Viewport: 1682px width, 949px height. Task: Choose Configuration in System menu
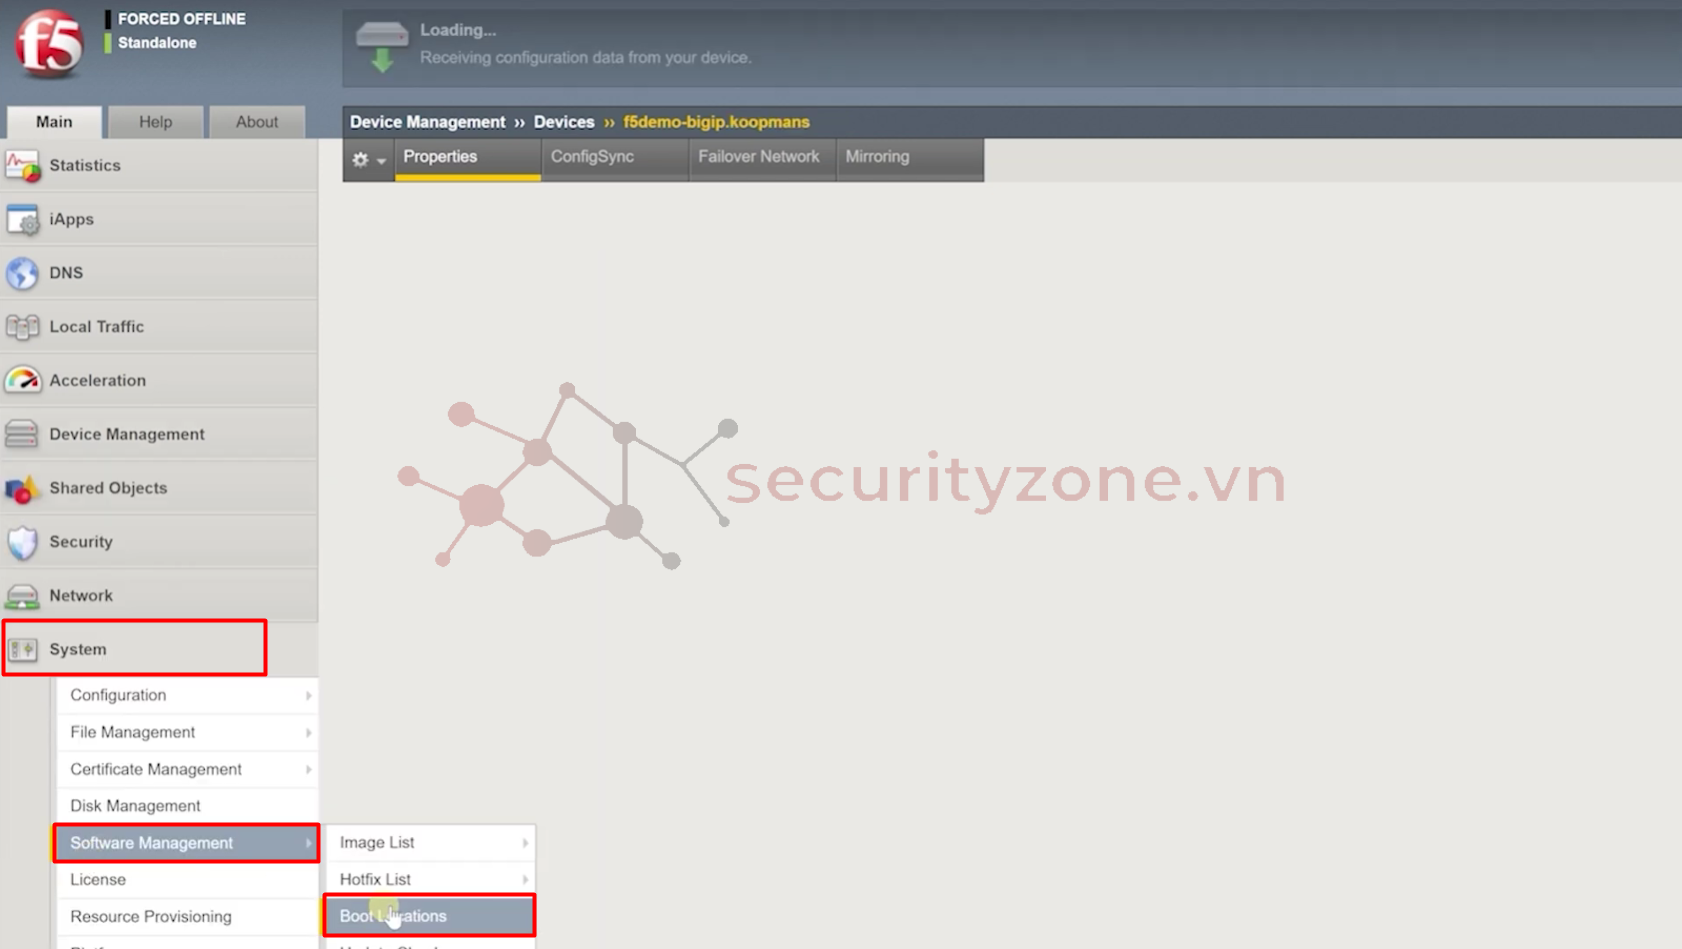pos(187,695)
